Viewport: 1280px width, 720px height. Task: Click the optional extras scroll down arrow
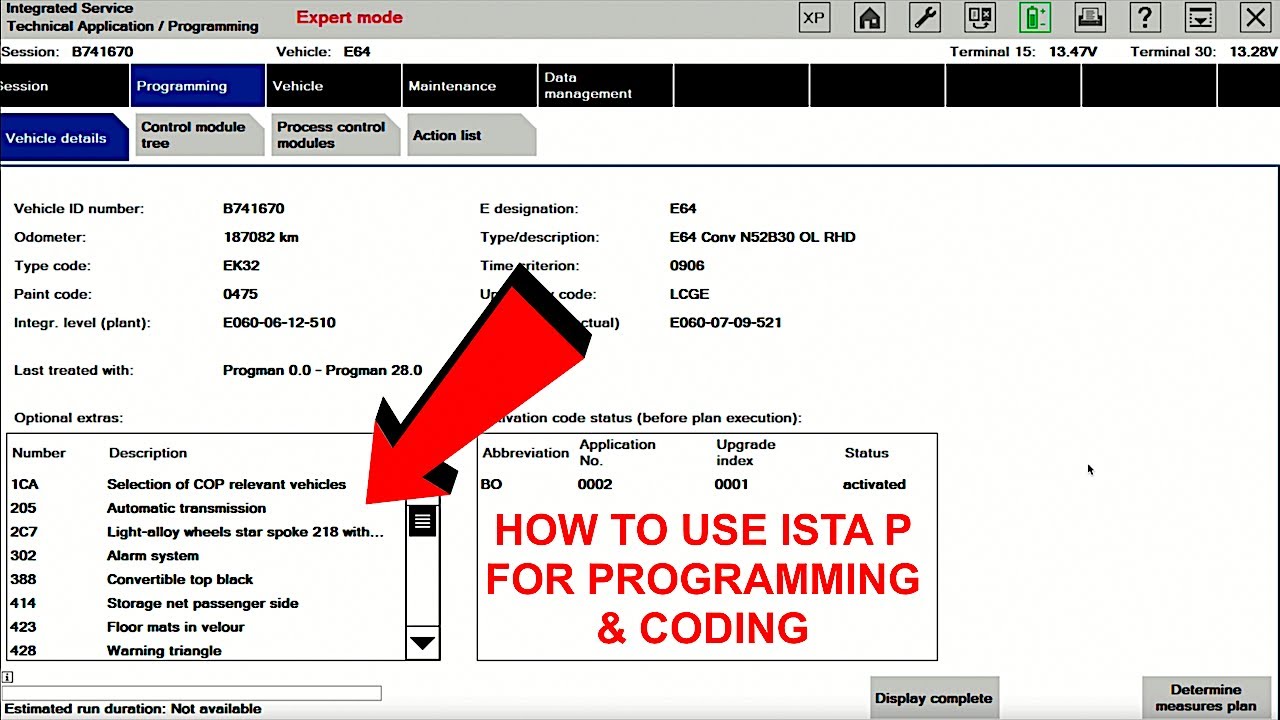(423, 643)
